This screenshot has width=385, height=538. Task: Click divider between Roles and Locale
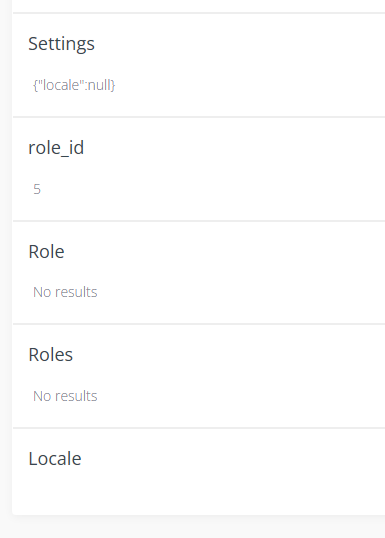tap(199, 428)
